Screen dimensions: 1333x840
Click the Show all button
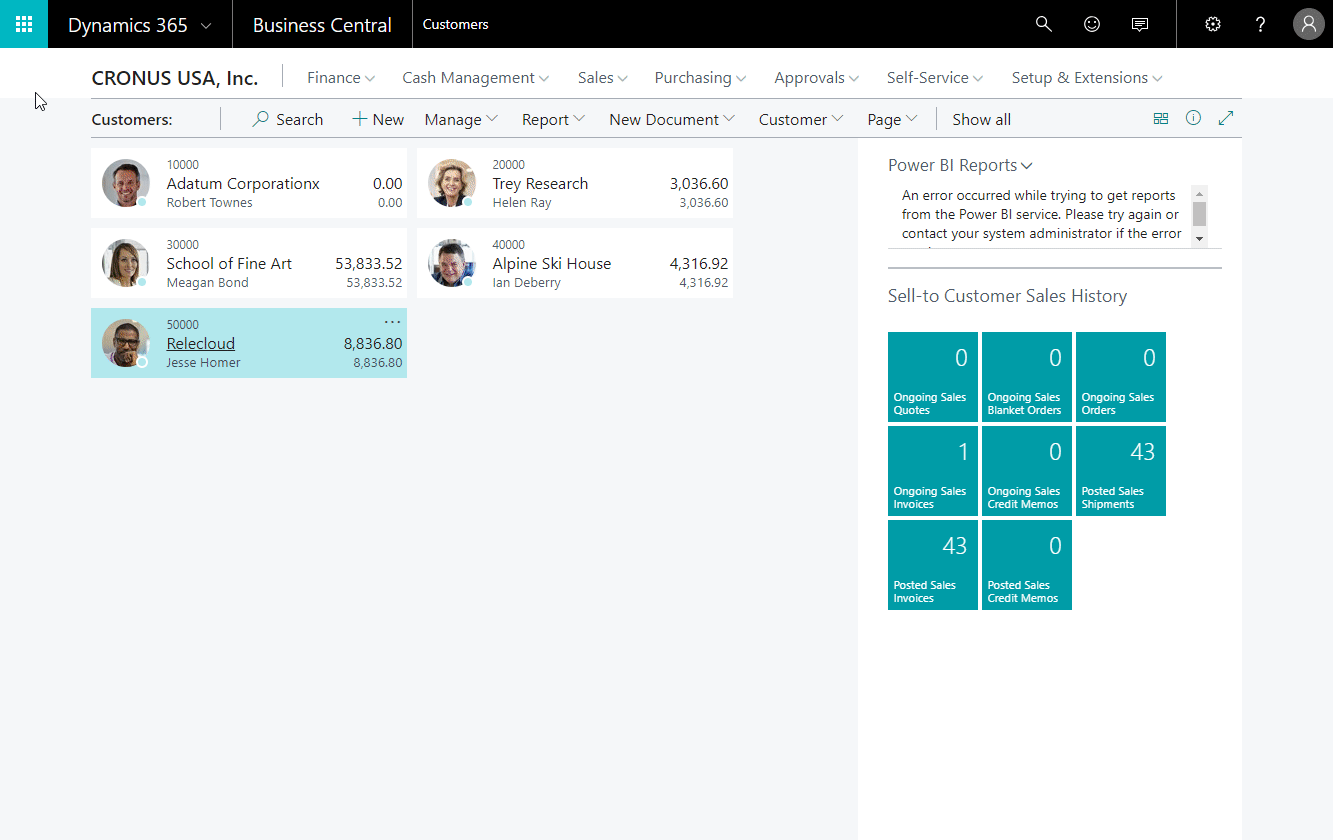point(981,119)
